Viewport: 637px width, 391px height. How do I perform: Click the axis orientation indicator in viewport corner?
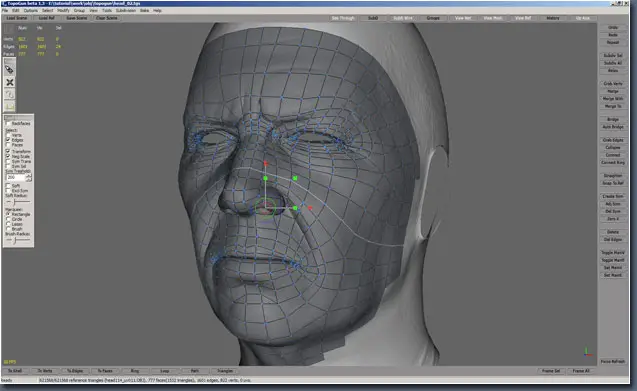(x=587, y=352)
